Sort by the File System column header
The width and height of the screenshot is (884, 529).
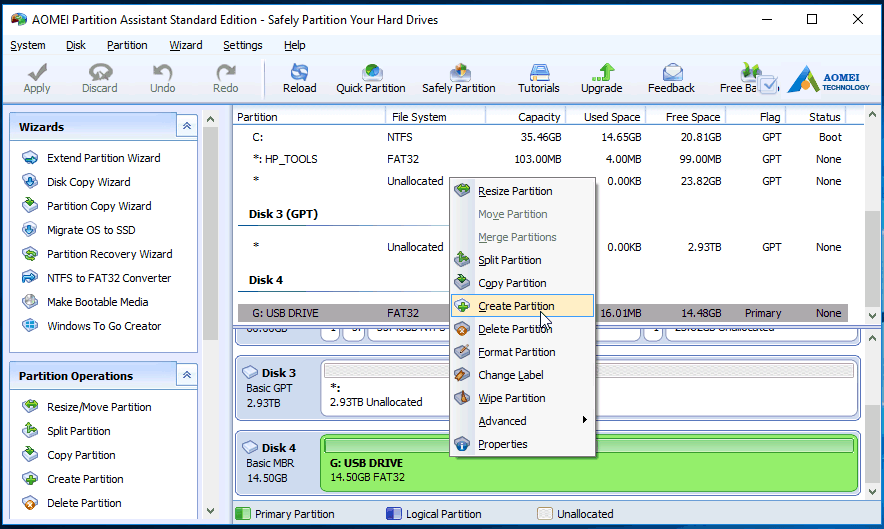(x=436, y=117)
